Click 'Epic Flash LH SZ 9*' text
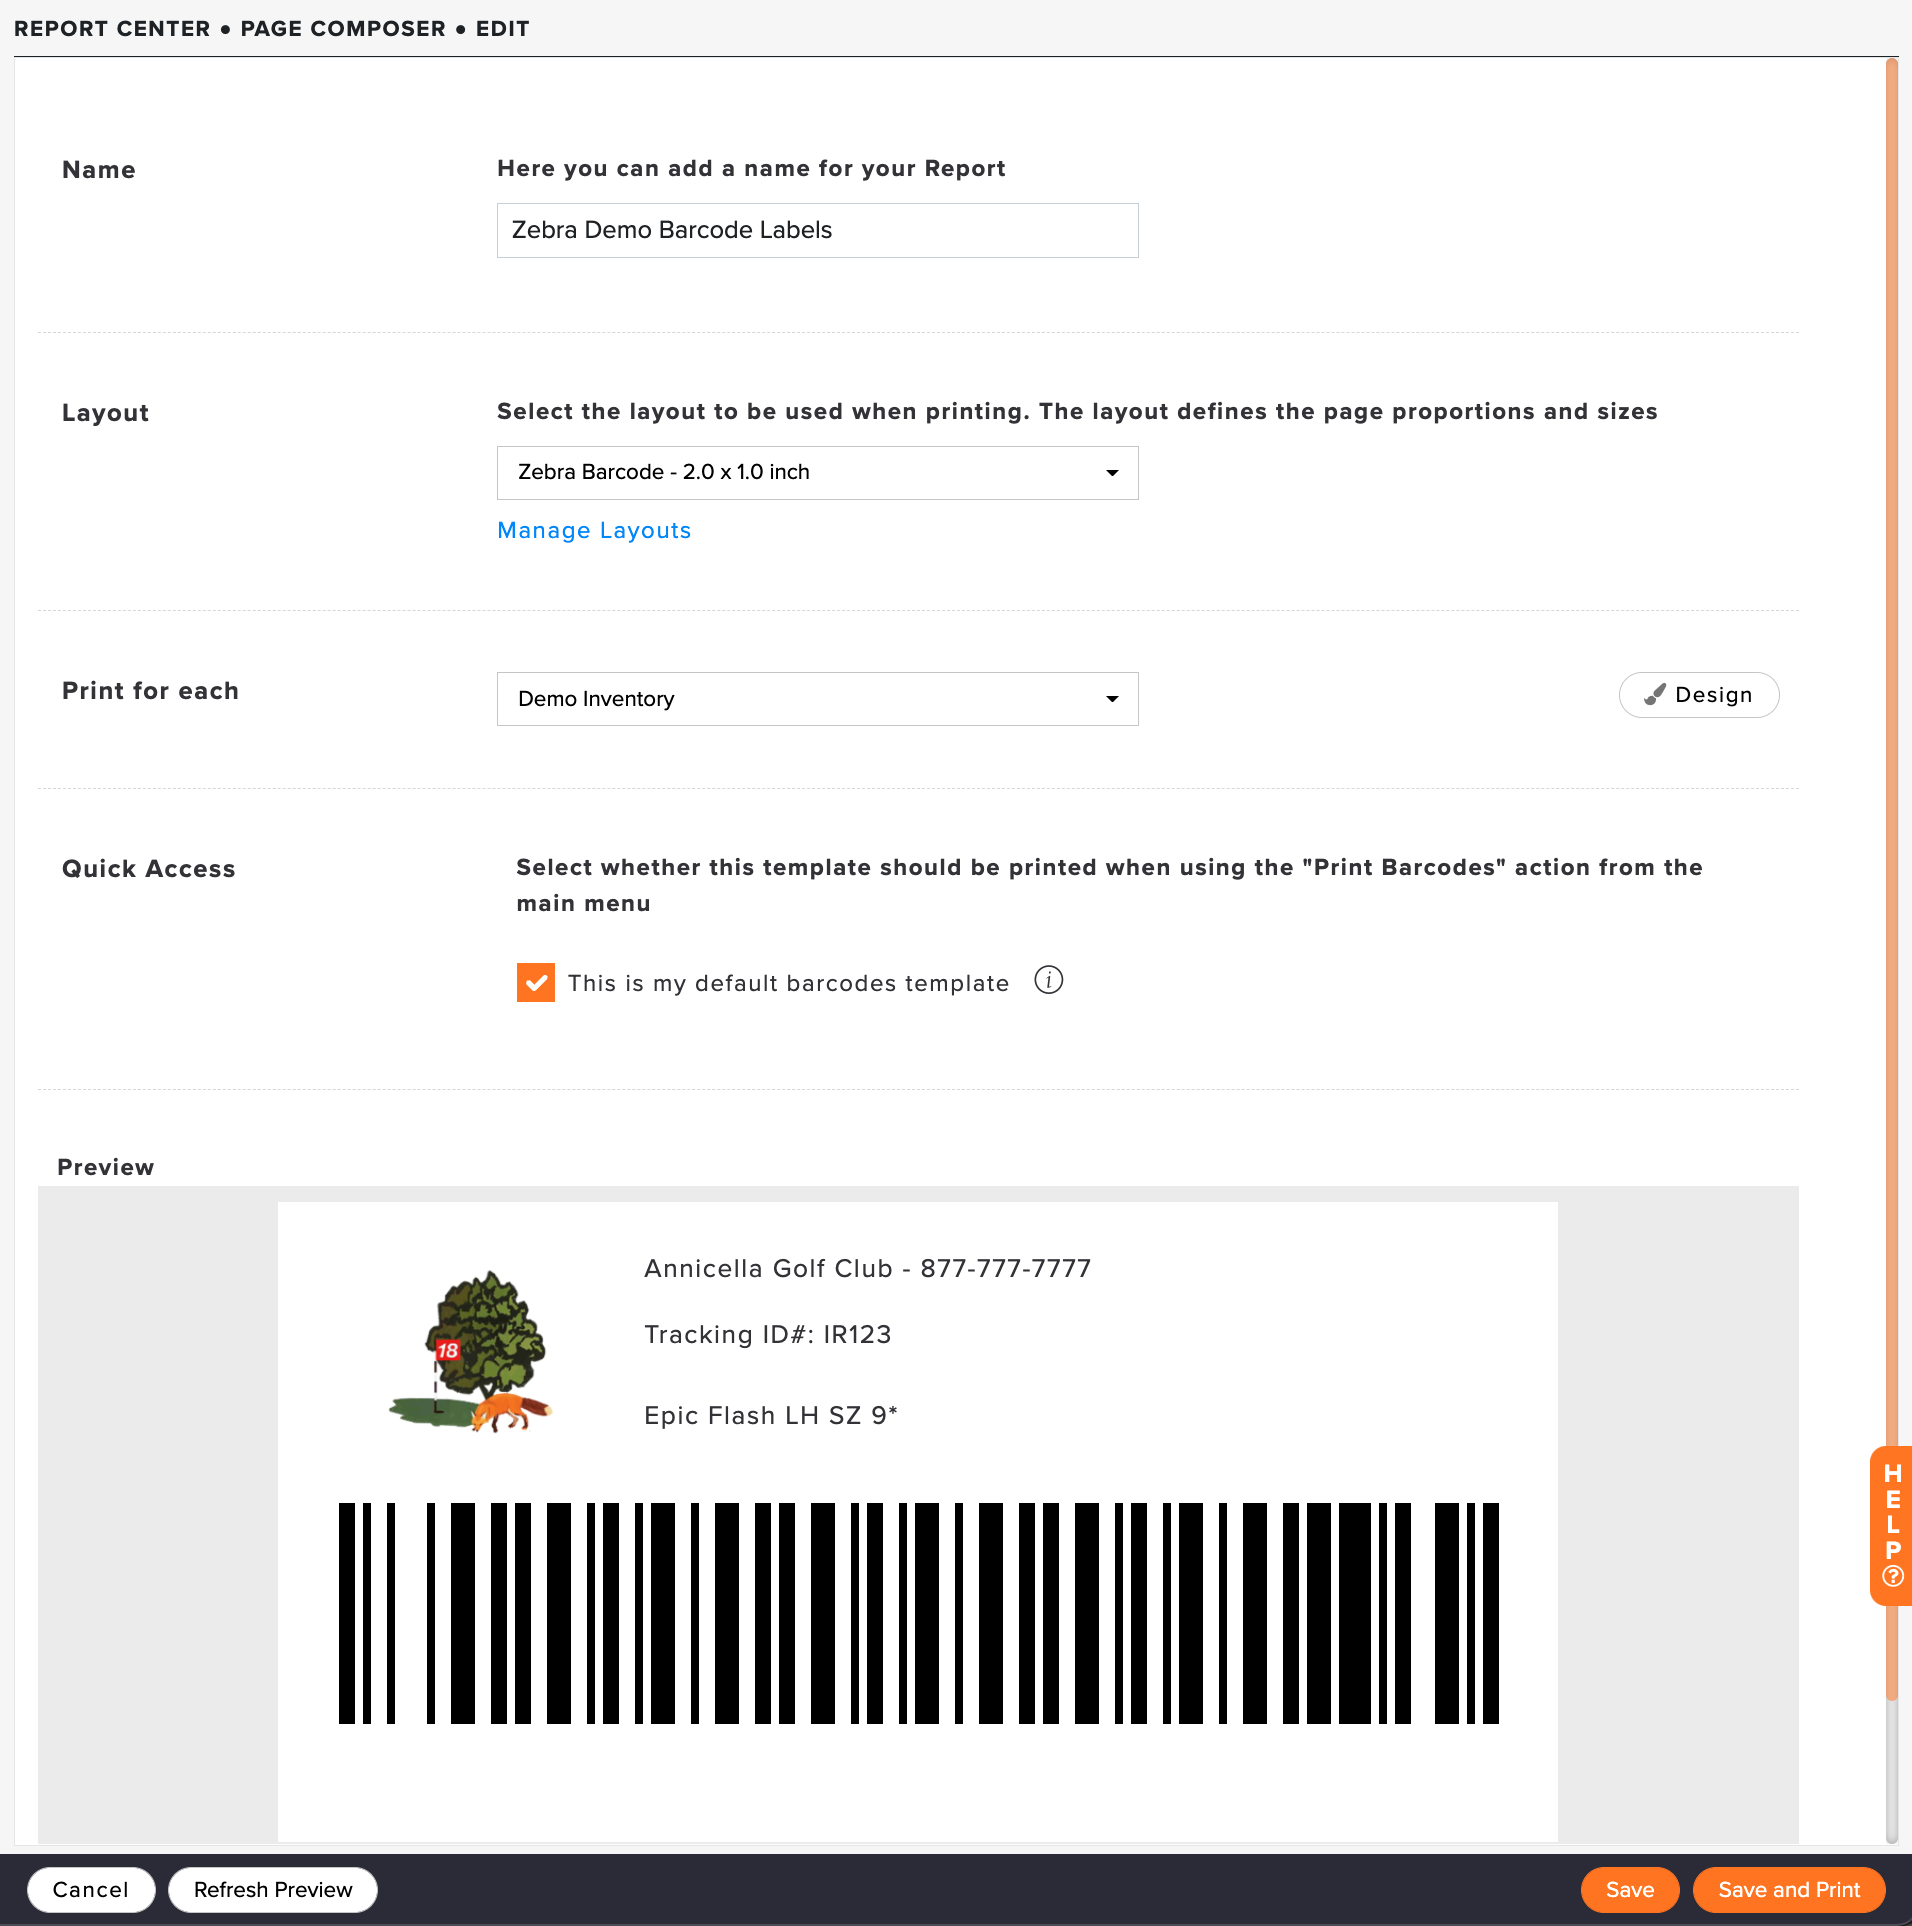 (x=770, y=1415)
